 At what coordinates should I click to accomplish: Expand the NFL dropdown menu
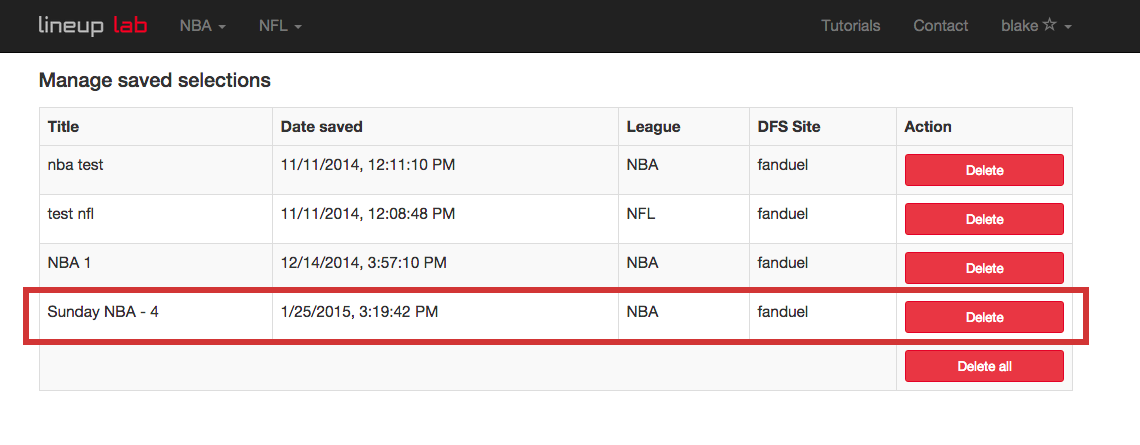(x=280, y=26)
